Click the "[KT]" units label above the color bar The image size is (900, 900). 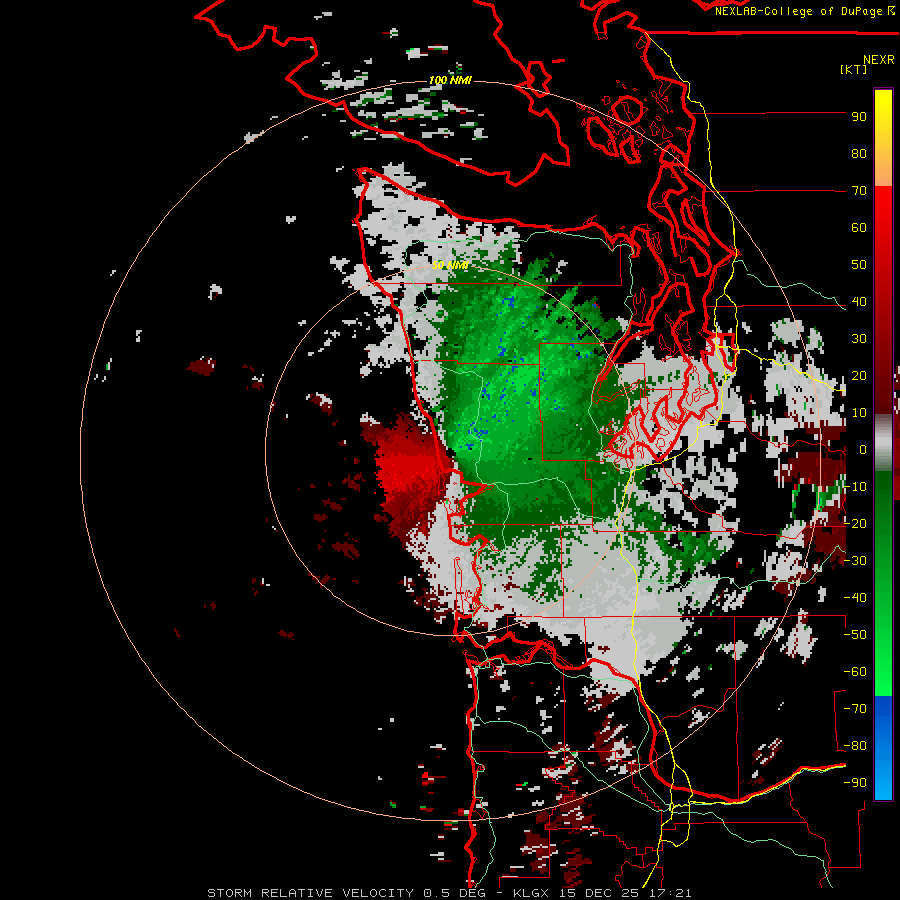point(854,69)
